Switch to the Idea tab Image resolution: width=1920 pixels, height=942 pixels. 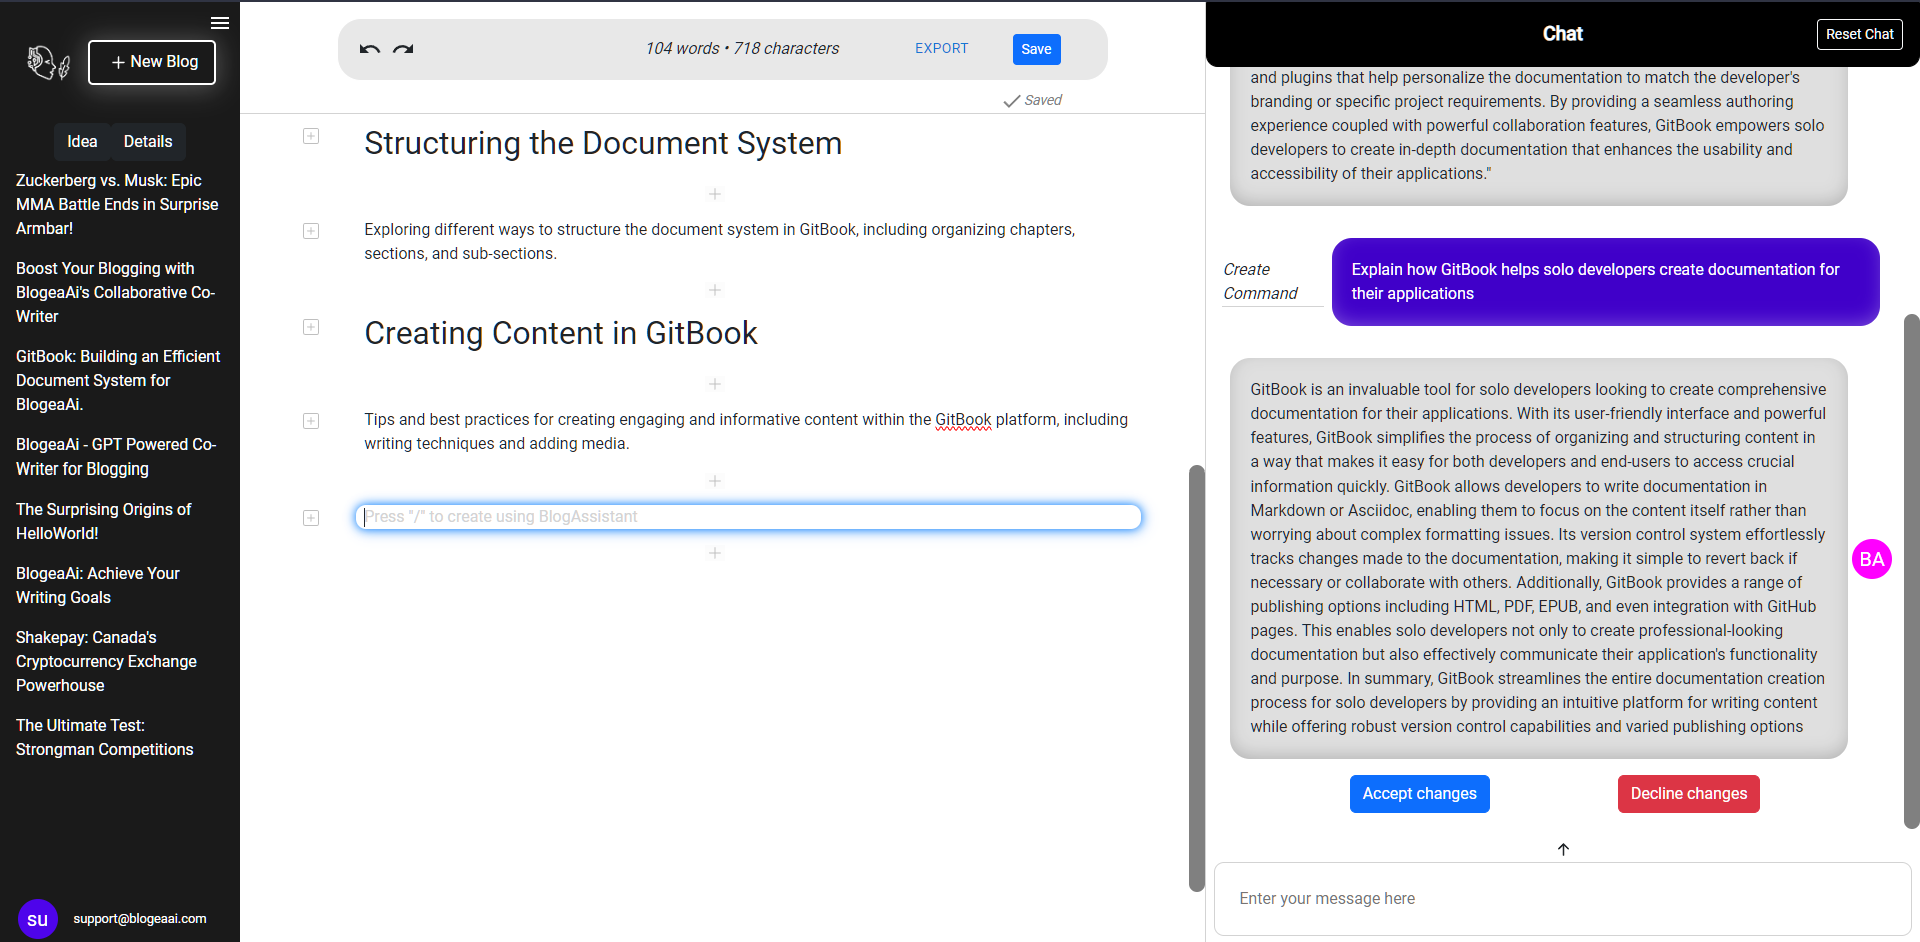coord(82,142)
